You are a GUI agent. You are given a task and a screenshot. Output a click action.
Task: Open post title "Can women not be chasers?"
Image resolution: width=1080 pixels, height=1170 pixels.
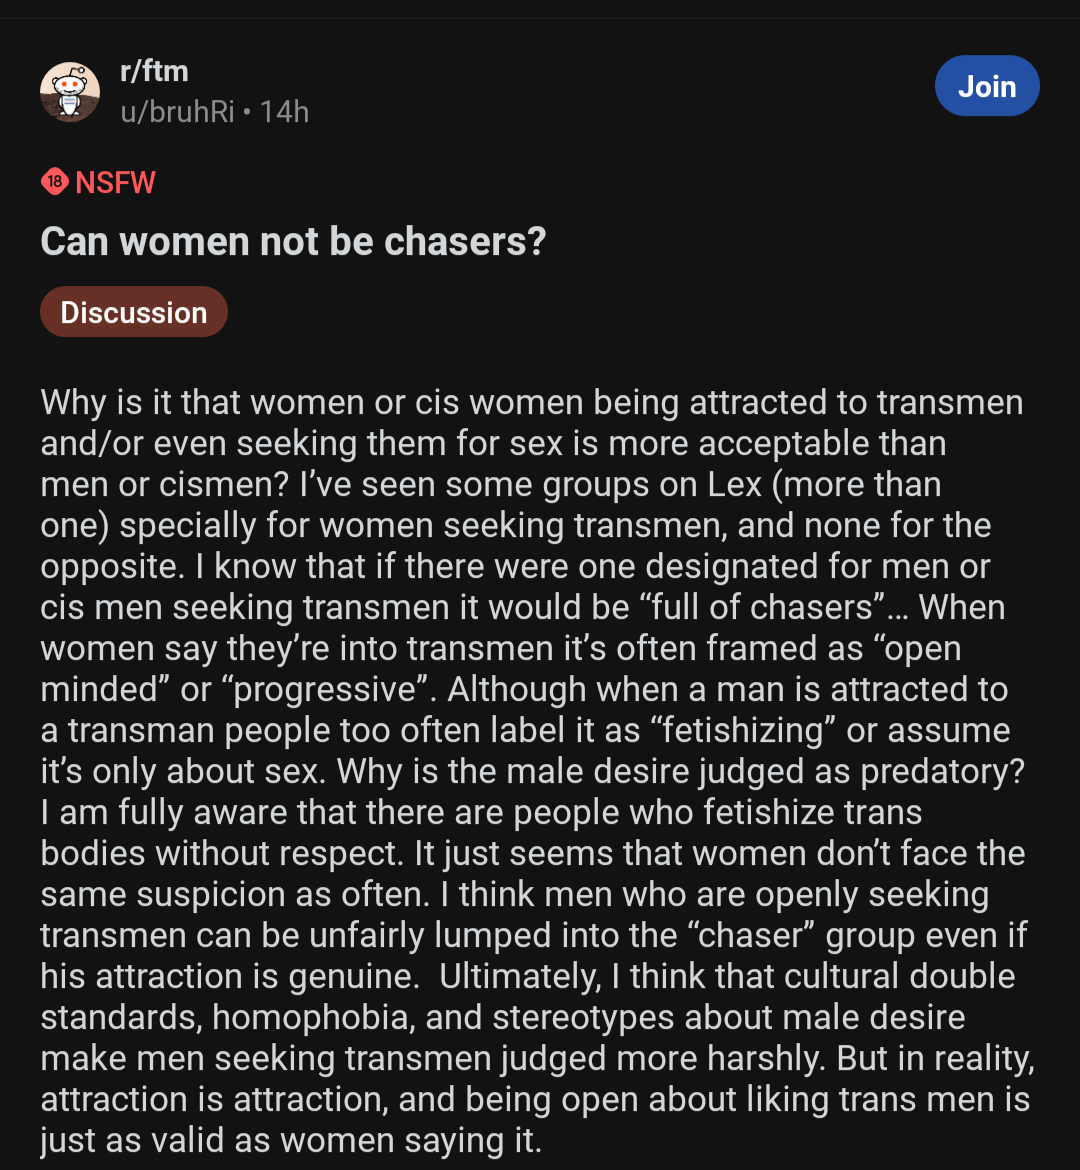click(x=293, y=242)
